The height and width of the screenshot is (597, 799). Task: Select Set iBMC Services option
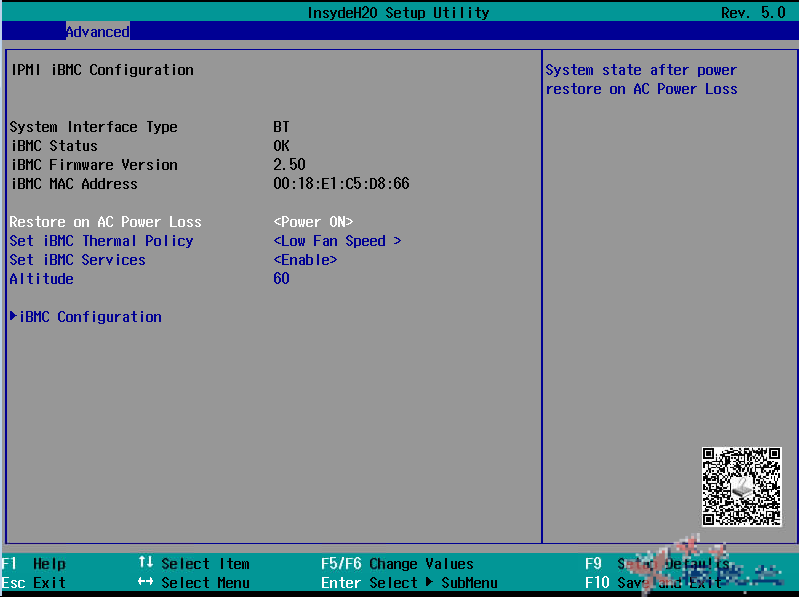77,260
